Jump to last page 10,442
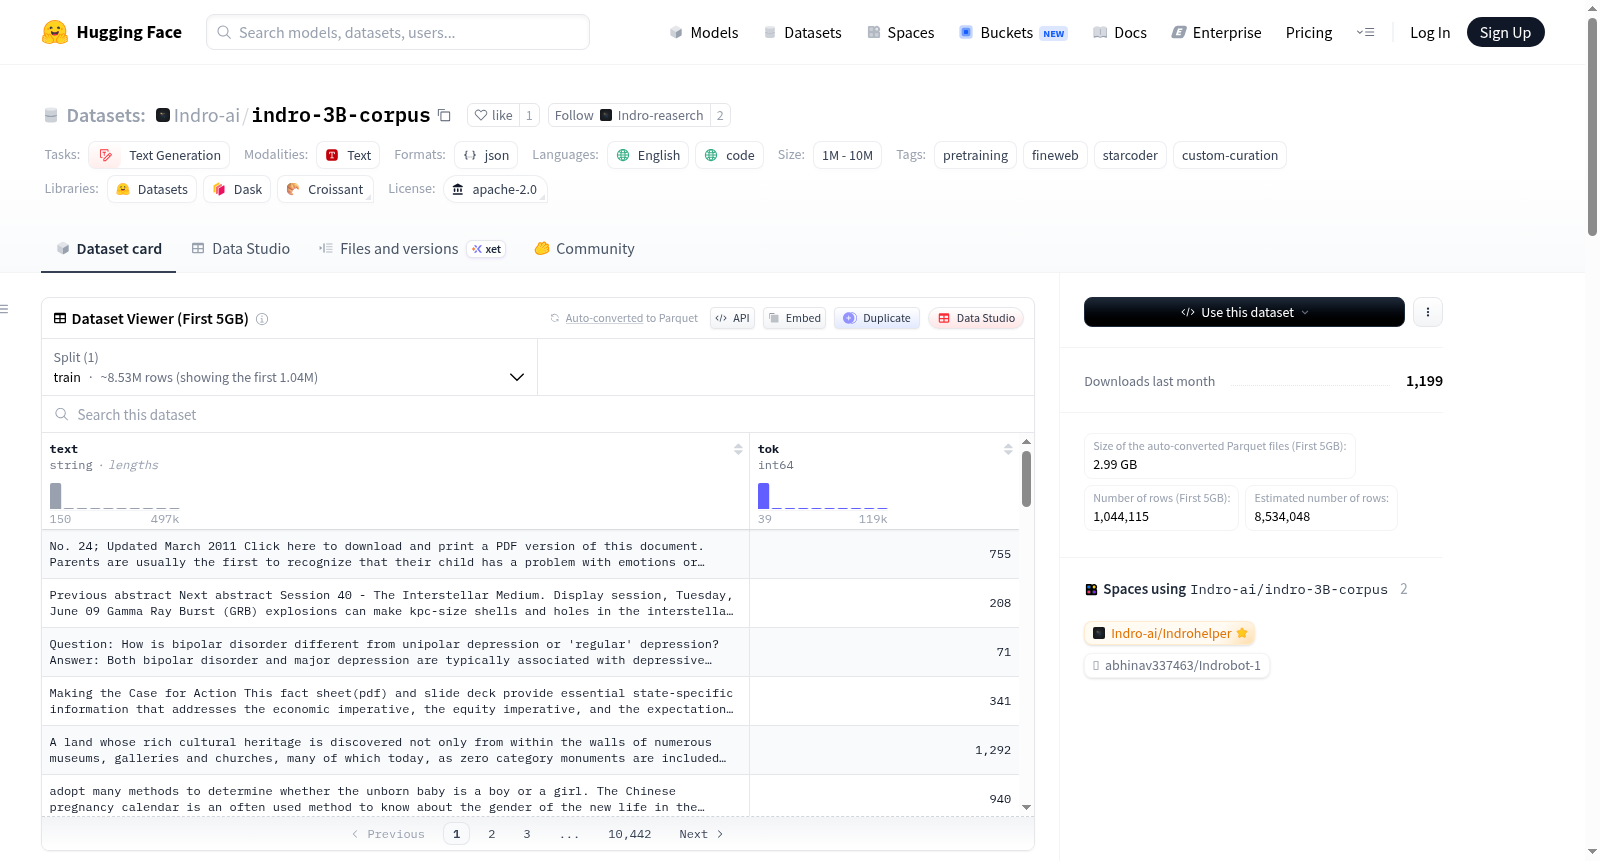Screen dimensions: 1600x861 click(630, 834)
